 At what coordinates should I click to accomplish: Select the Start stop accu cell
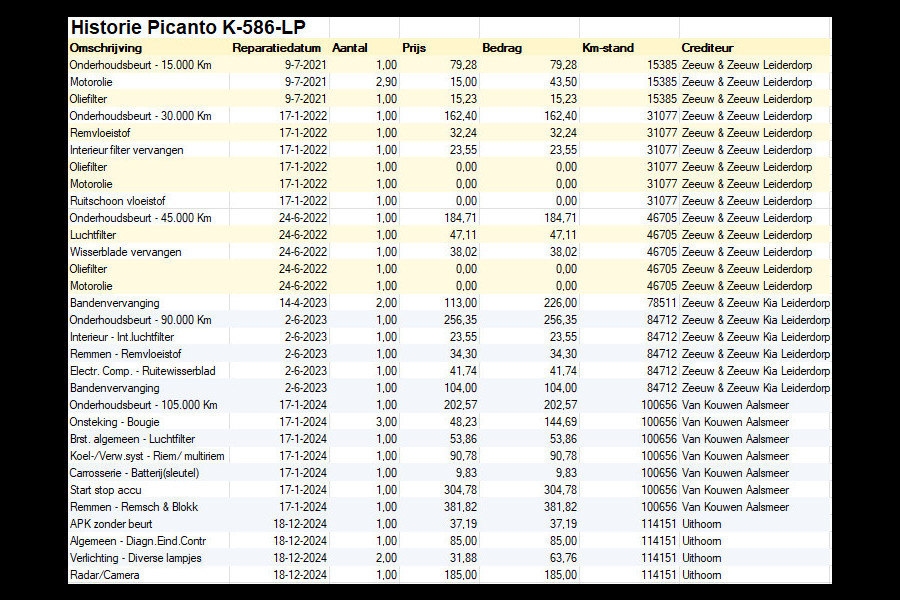tap(106, 490)
